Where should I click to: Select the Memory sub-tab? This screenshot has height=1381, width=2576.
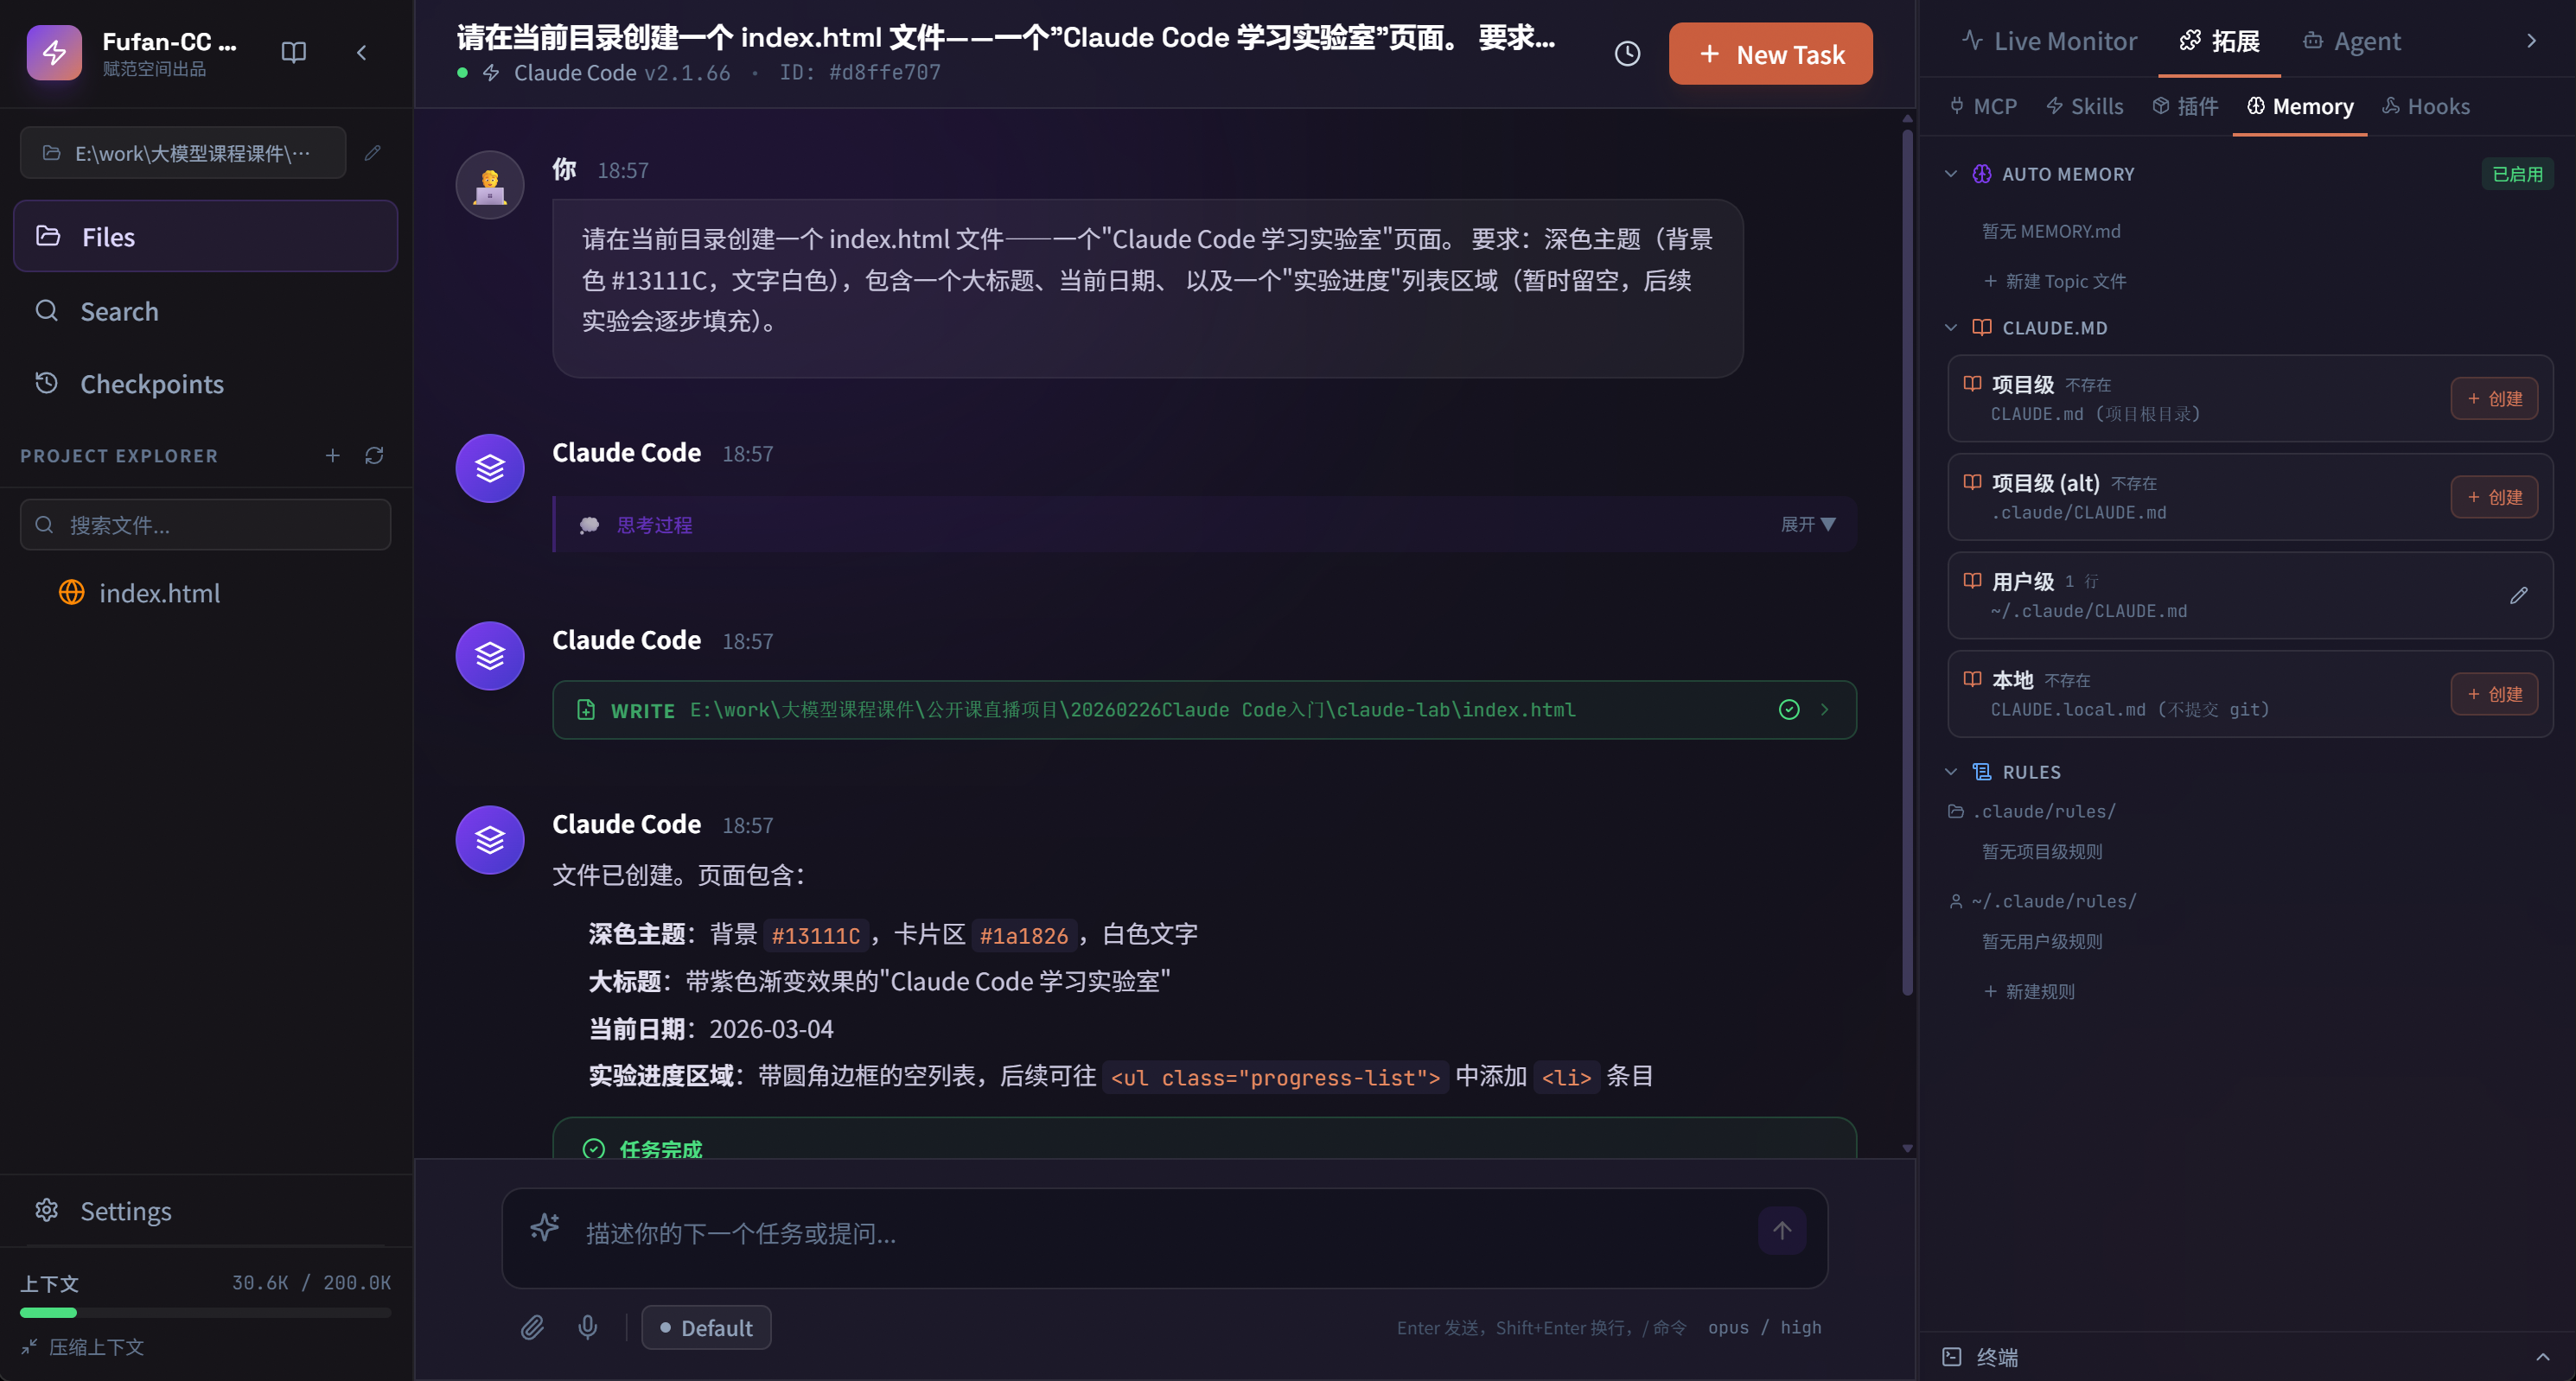tap(2300, 106)
